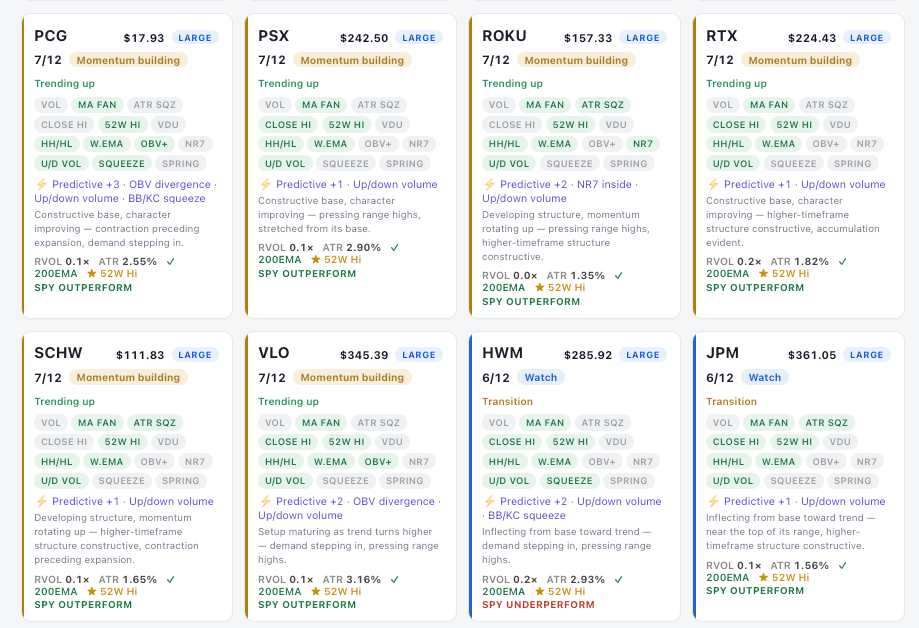
Task: Click SPY UNDERPERFORM label on HWM card
Action: click(x=538, y=605)
